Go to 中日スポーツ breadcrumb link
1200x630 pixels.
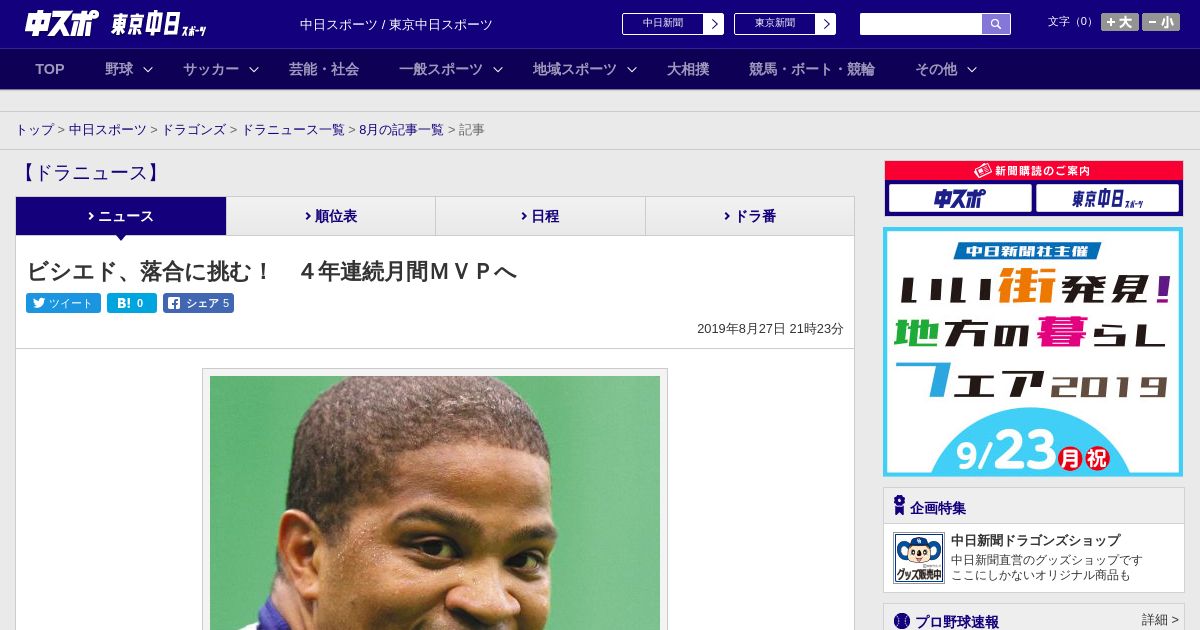pos(108,130)
